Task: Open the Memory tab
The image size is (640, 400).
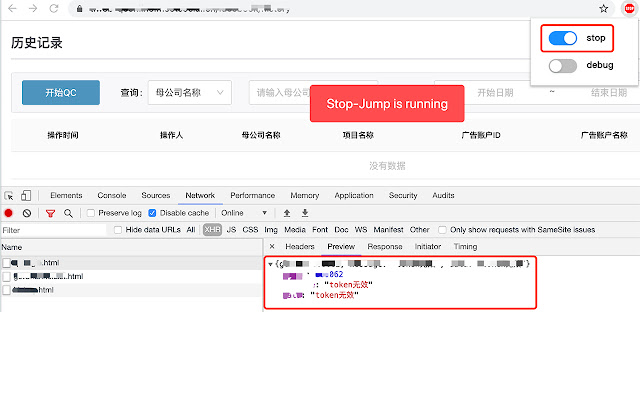Action: (304, 196)
